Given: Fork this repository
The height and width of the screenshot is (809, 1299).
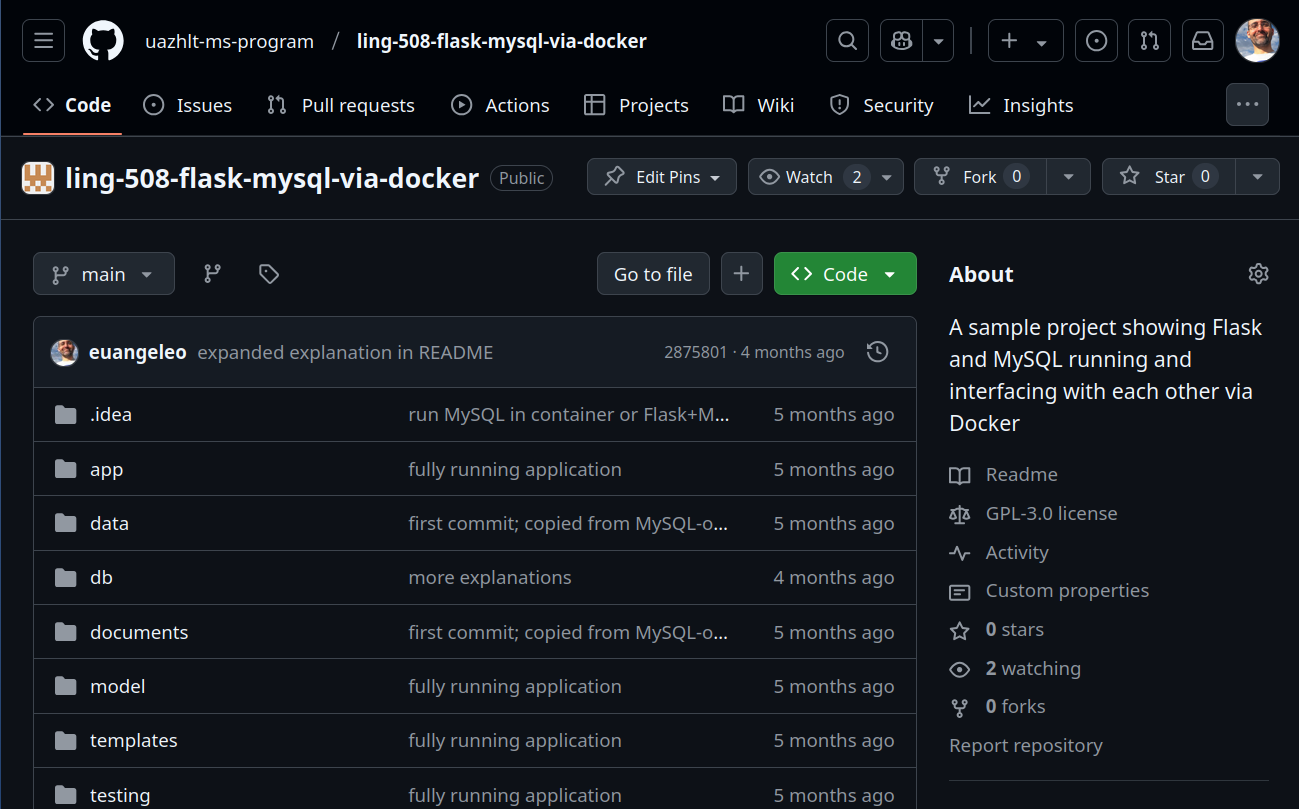Looking at the screenshot, I should [x=980, y=177].
